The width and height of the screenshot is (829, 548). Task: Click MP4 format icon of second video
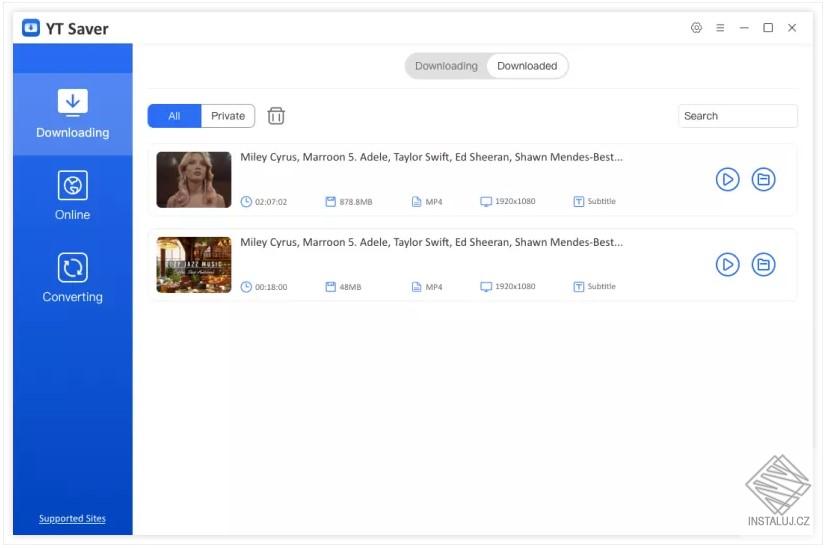tap(417, 286)
